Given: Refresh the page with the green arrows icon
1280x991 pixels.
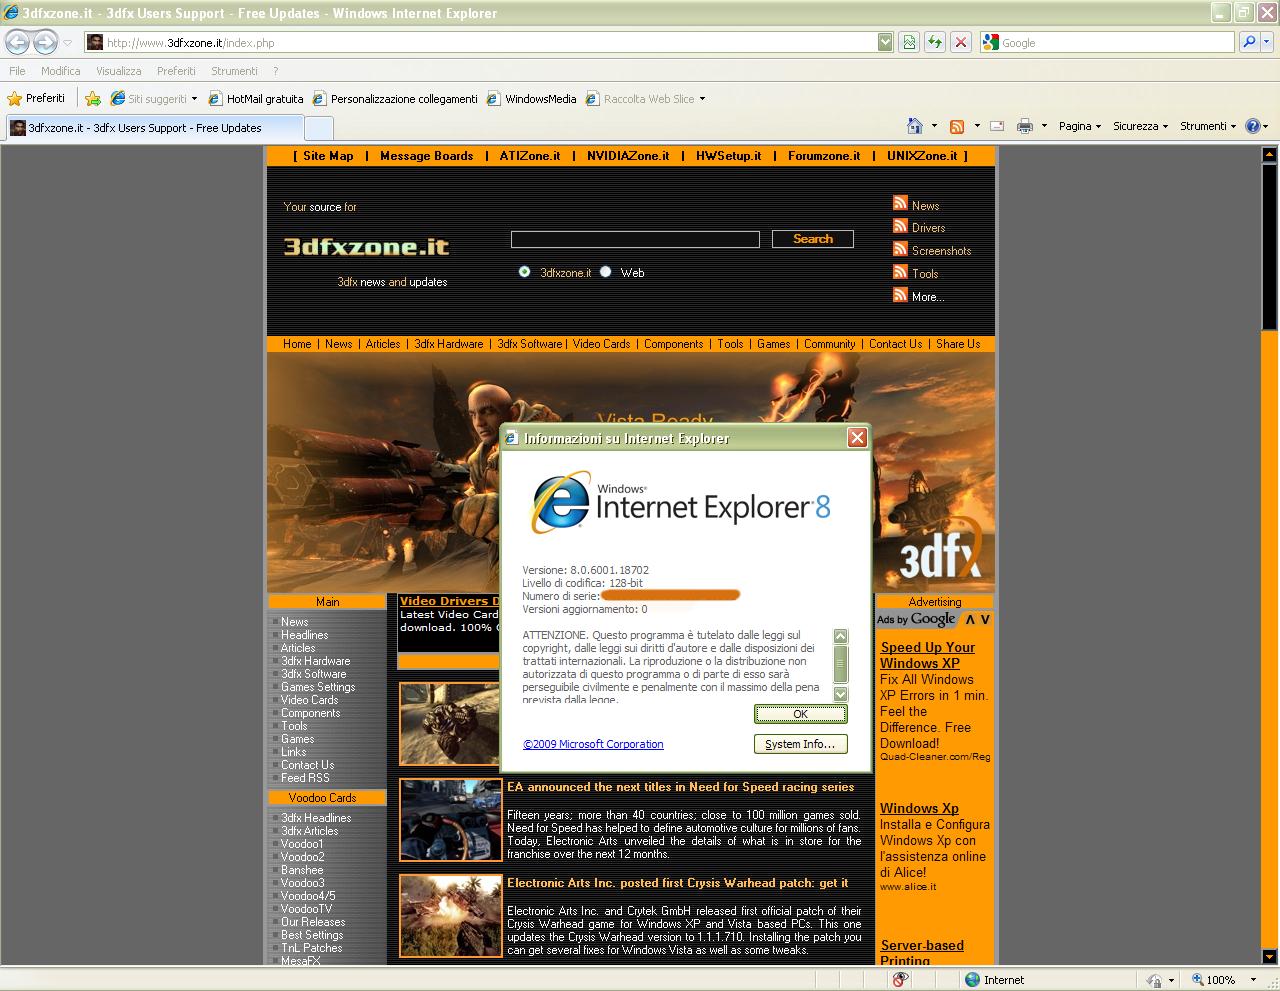Looking at the screenshot, I should [x=935, y=42].
